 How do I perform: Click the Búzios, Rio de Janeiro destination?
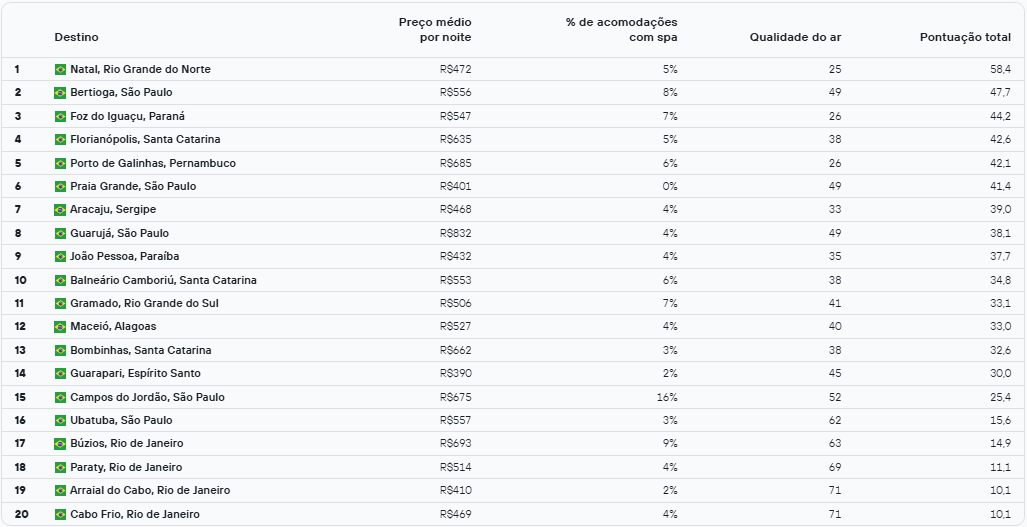(x=127, y=443)
